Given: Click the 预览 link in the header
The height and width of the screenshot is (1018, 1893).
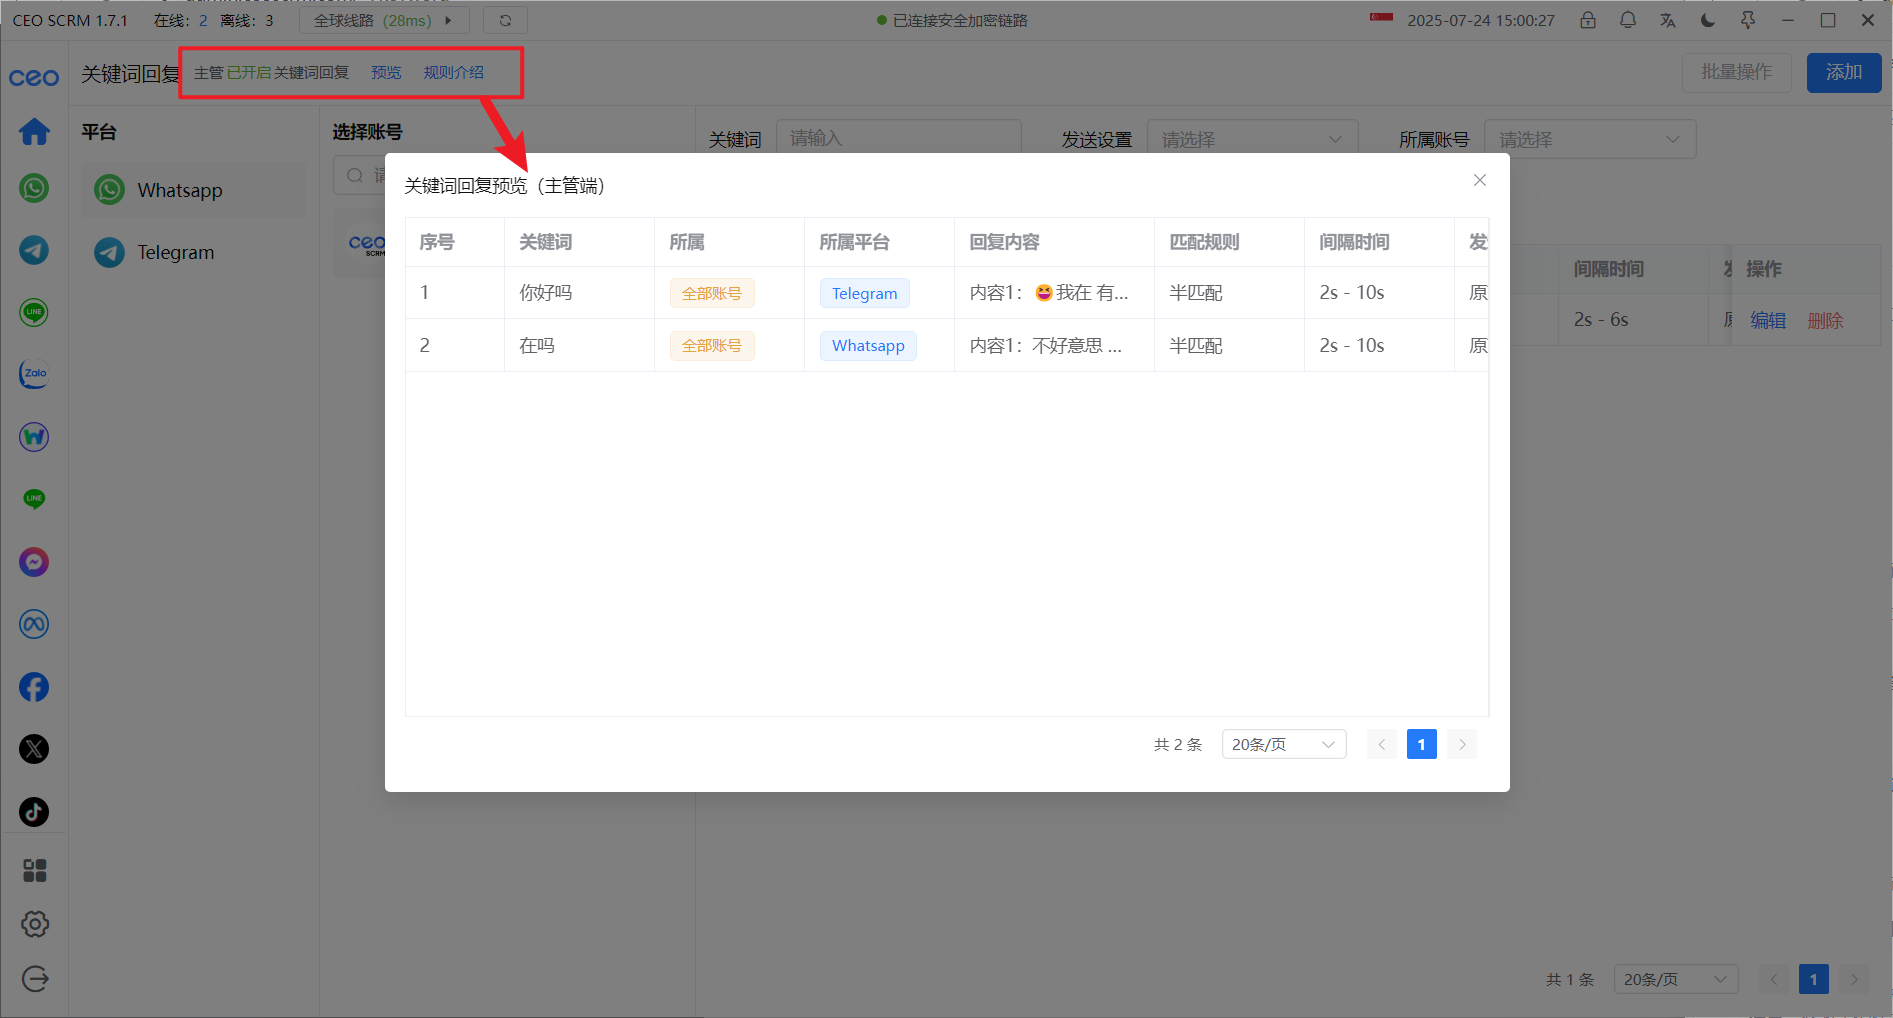Looking at the screenshot, I should tap(386, 72).
